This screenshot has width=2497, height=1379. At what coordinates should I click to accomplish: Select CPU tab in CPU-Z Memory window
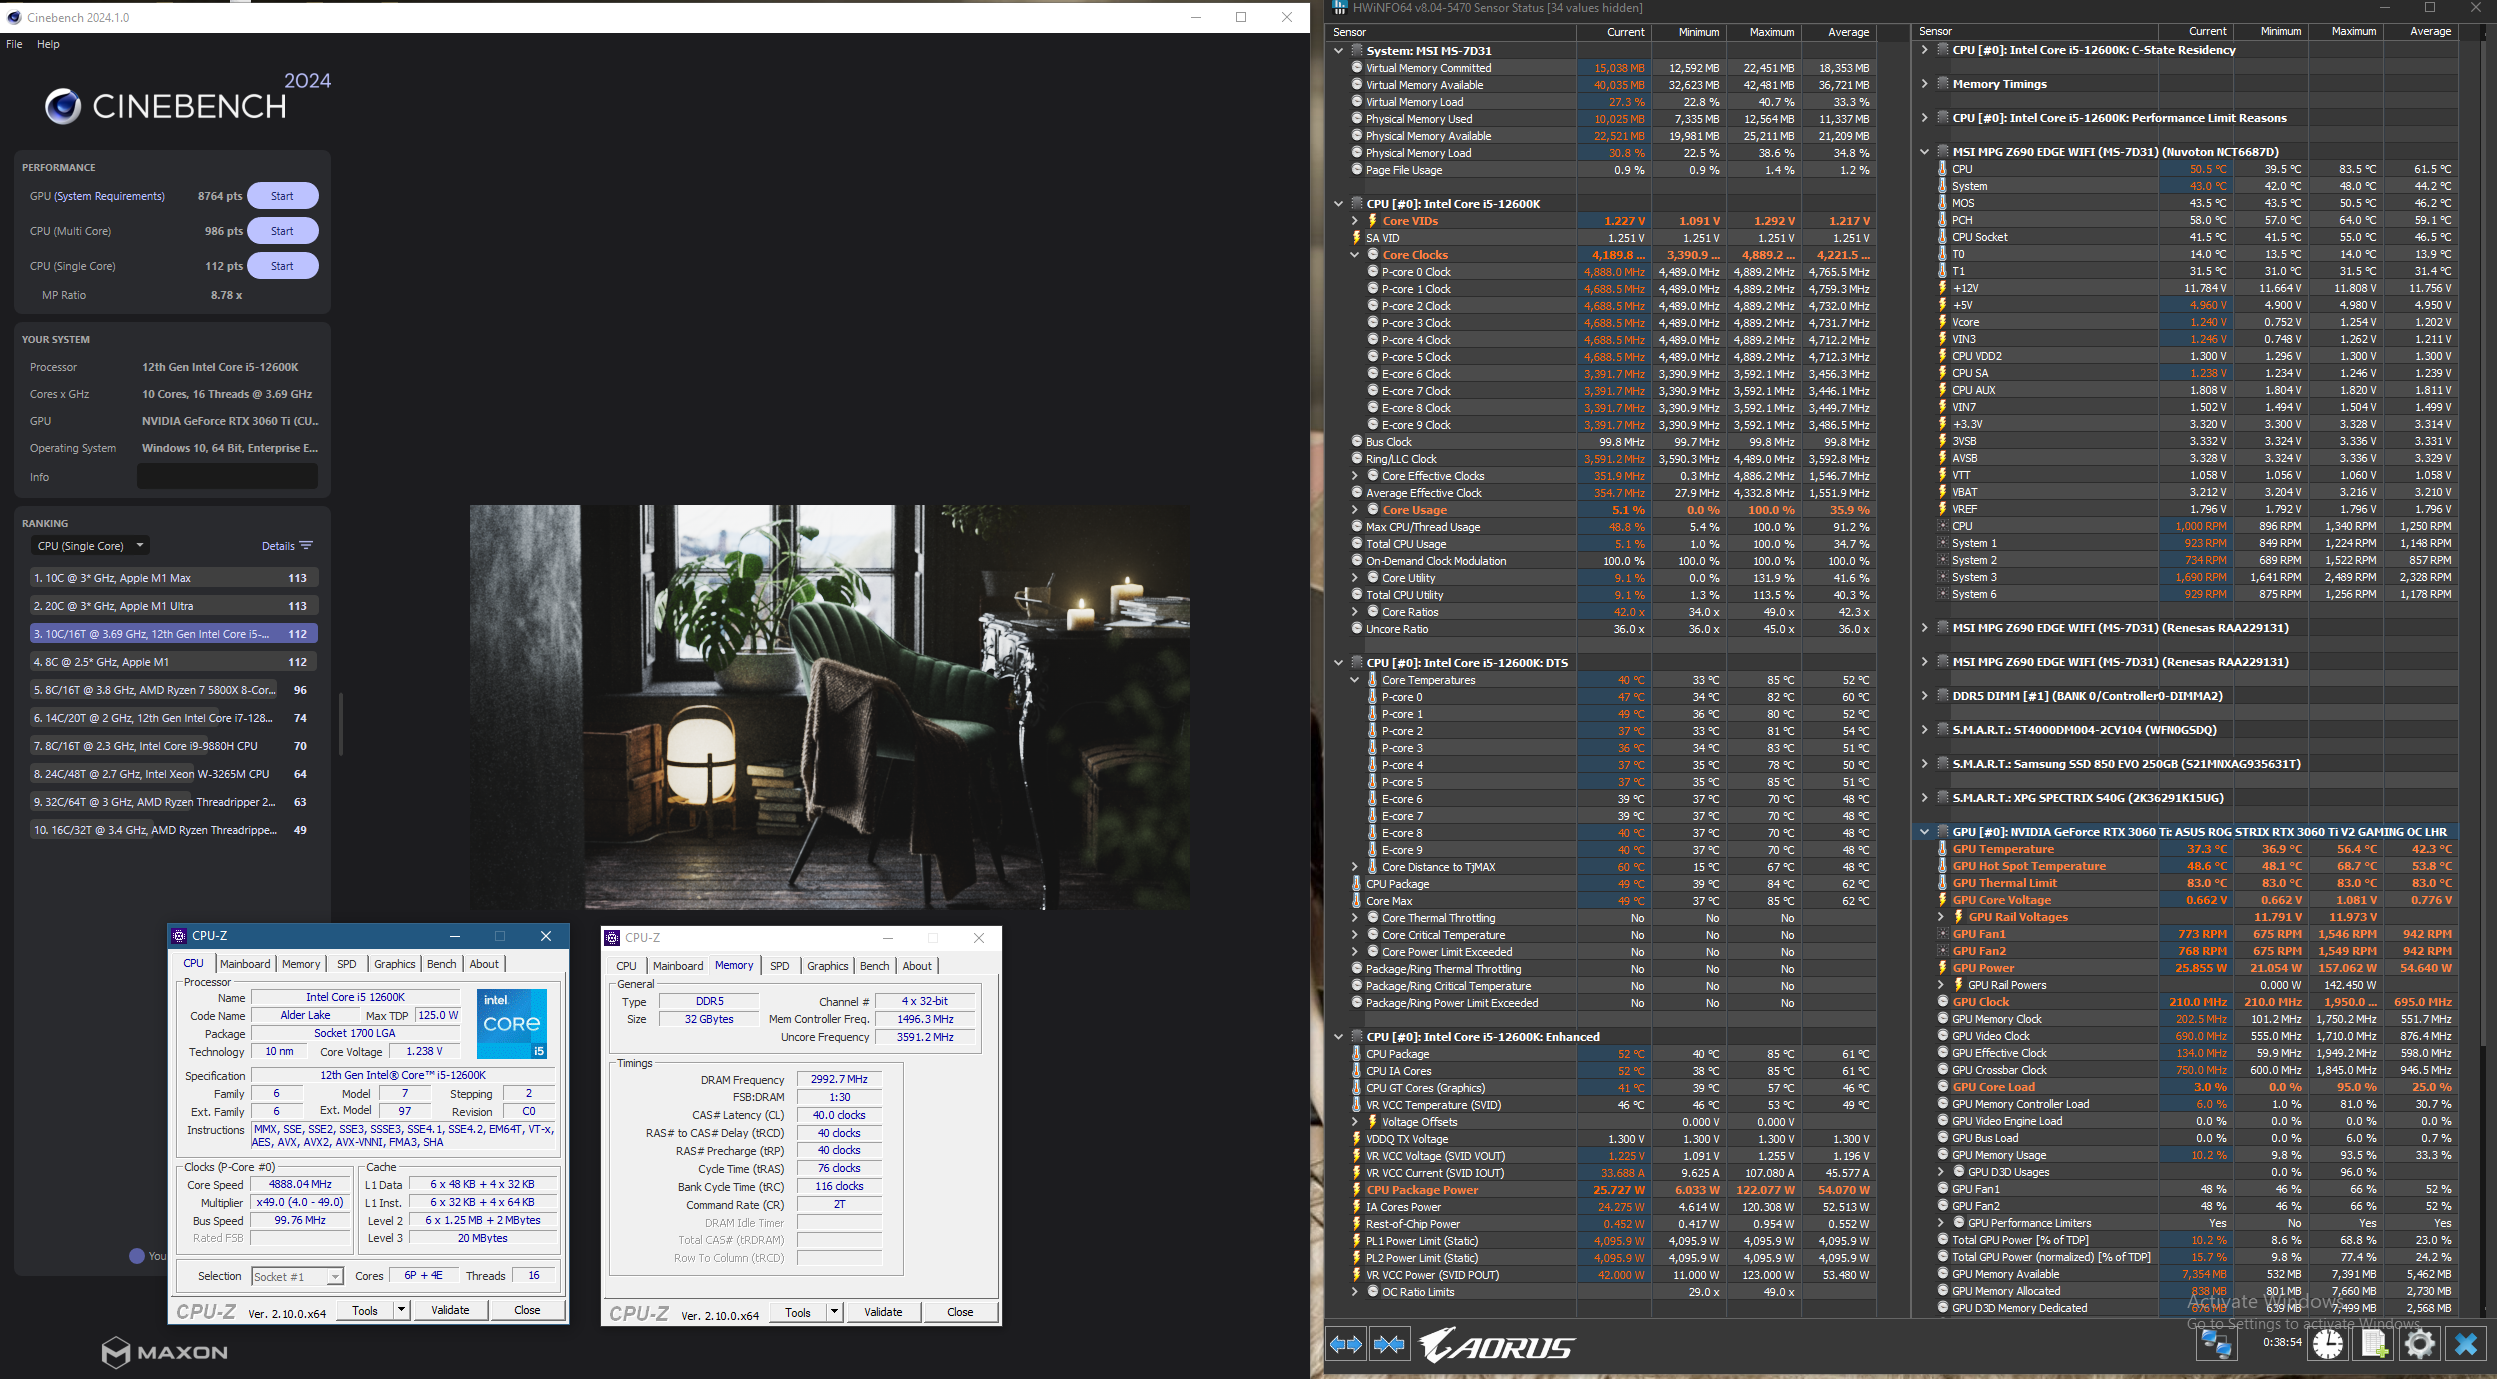pos(626,966)
